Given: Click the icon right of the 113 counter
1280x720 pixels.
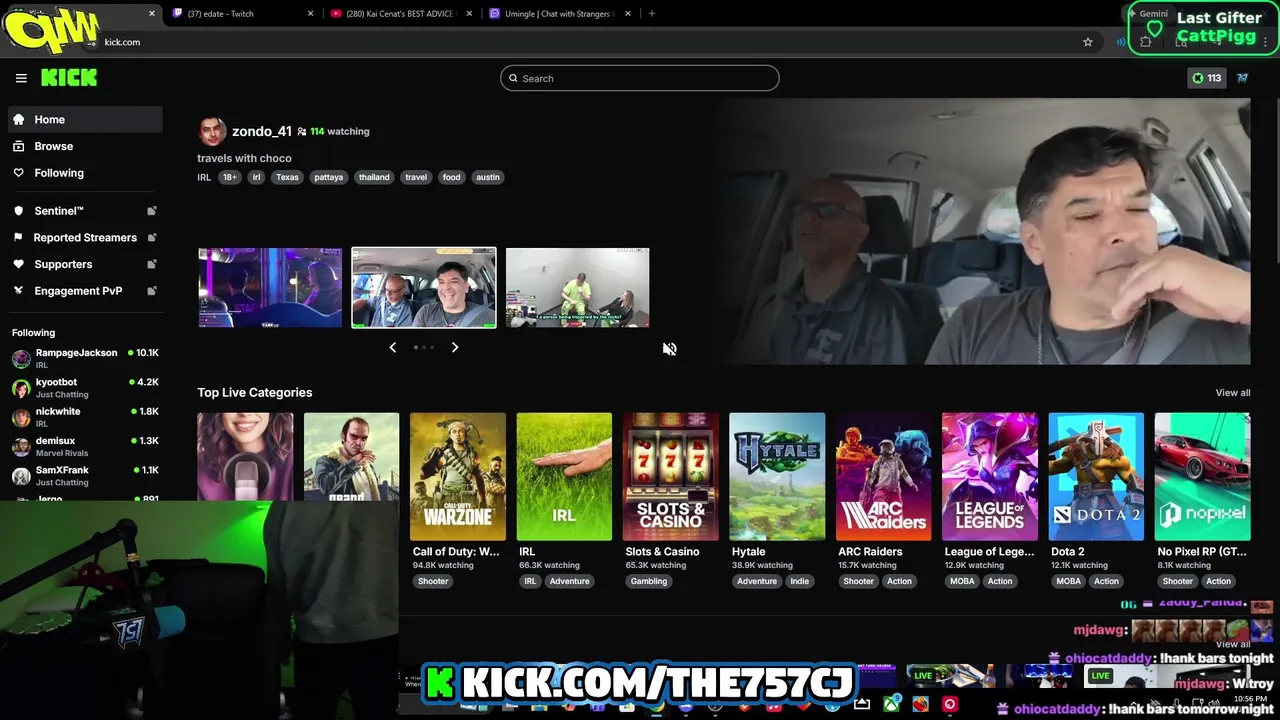Looking at the screenshot, I should pos(1243,78).
